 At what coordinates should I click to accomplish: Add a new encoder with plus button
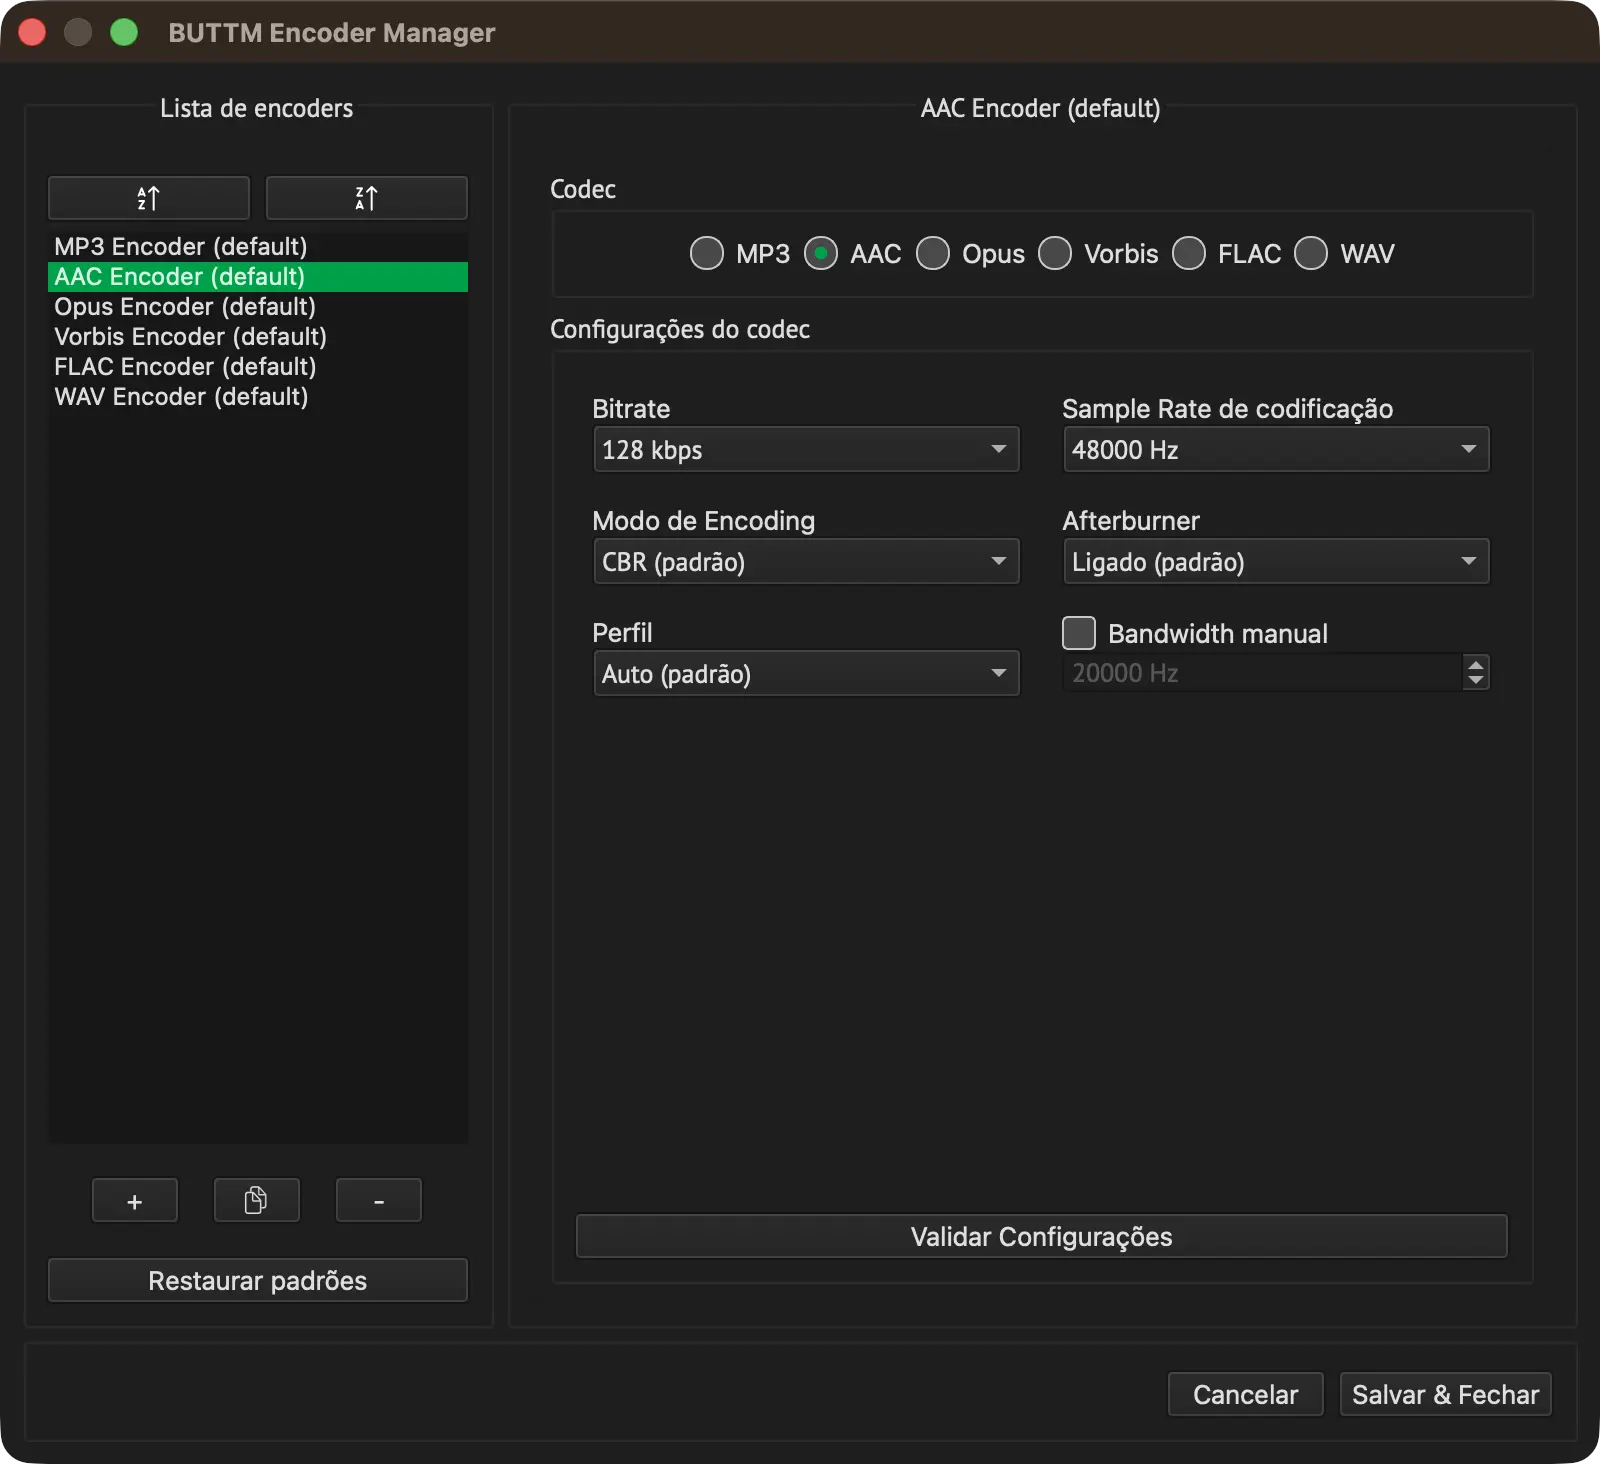click(135, 1201)
